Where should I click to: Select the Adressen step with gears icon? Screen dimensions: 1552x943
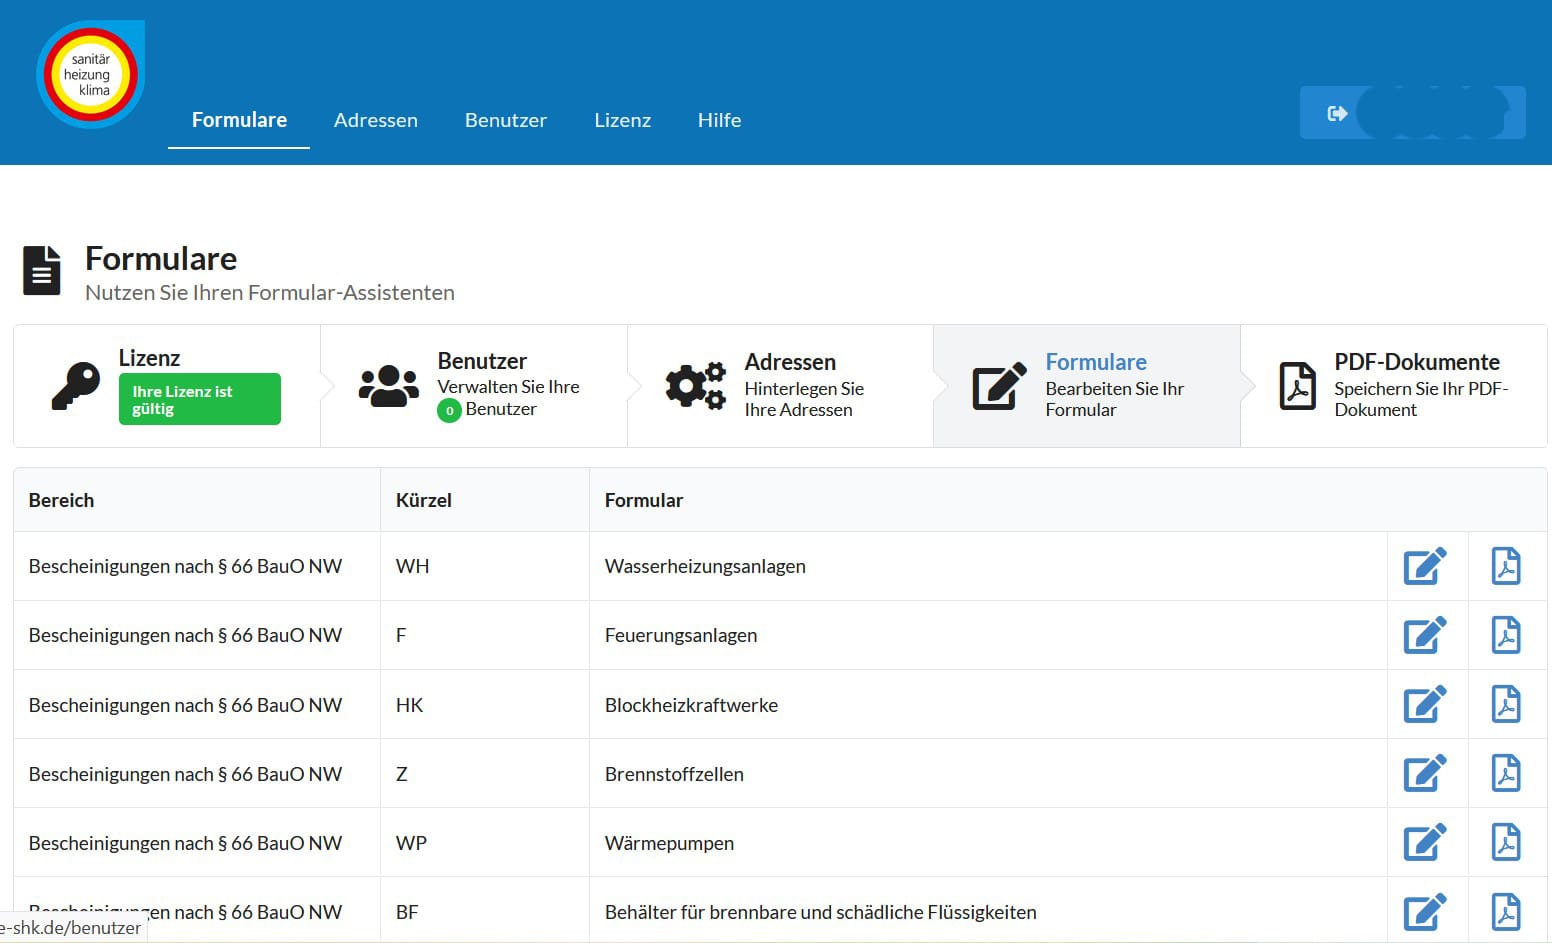780,386
